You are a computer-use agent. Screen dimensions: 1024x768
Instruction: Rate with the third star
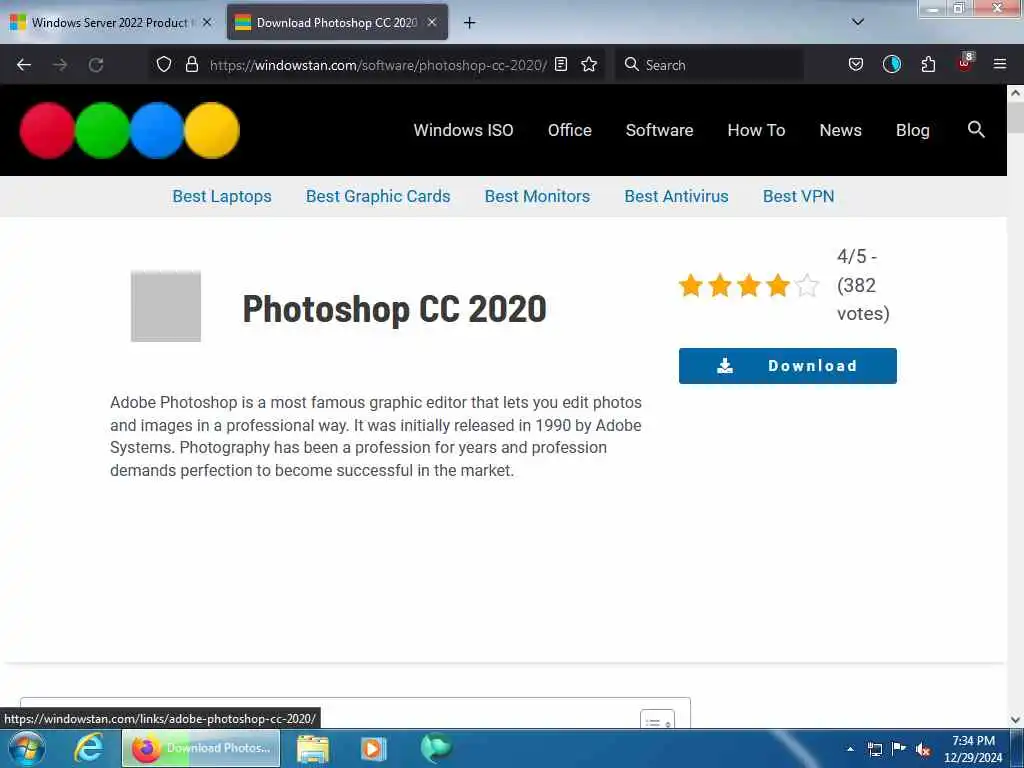click(x=749, y=285)
